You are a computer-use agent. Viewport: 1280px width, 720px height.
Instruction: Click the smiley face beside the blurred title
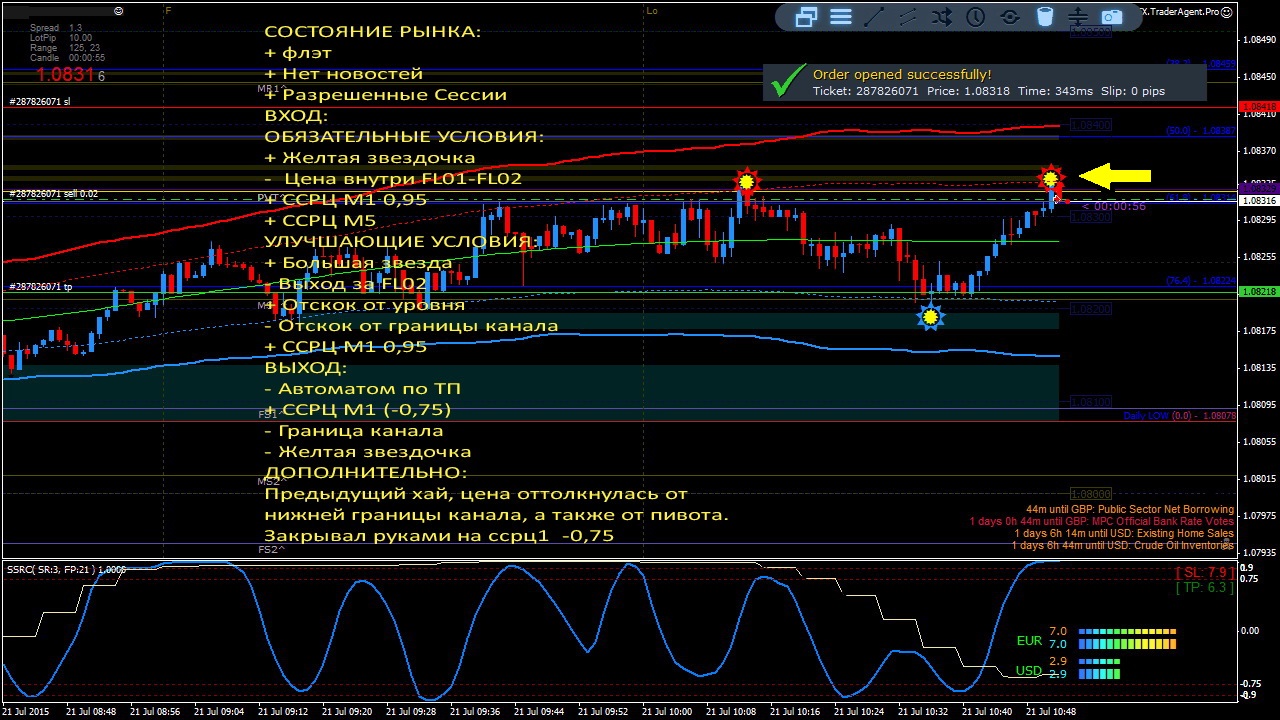pos(119,11)
